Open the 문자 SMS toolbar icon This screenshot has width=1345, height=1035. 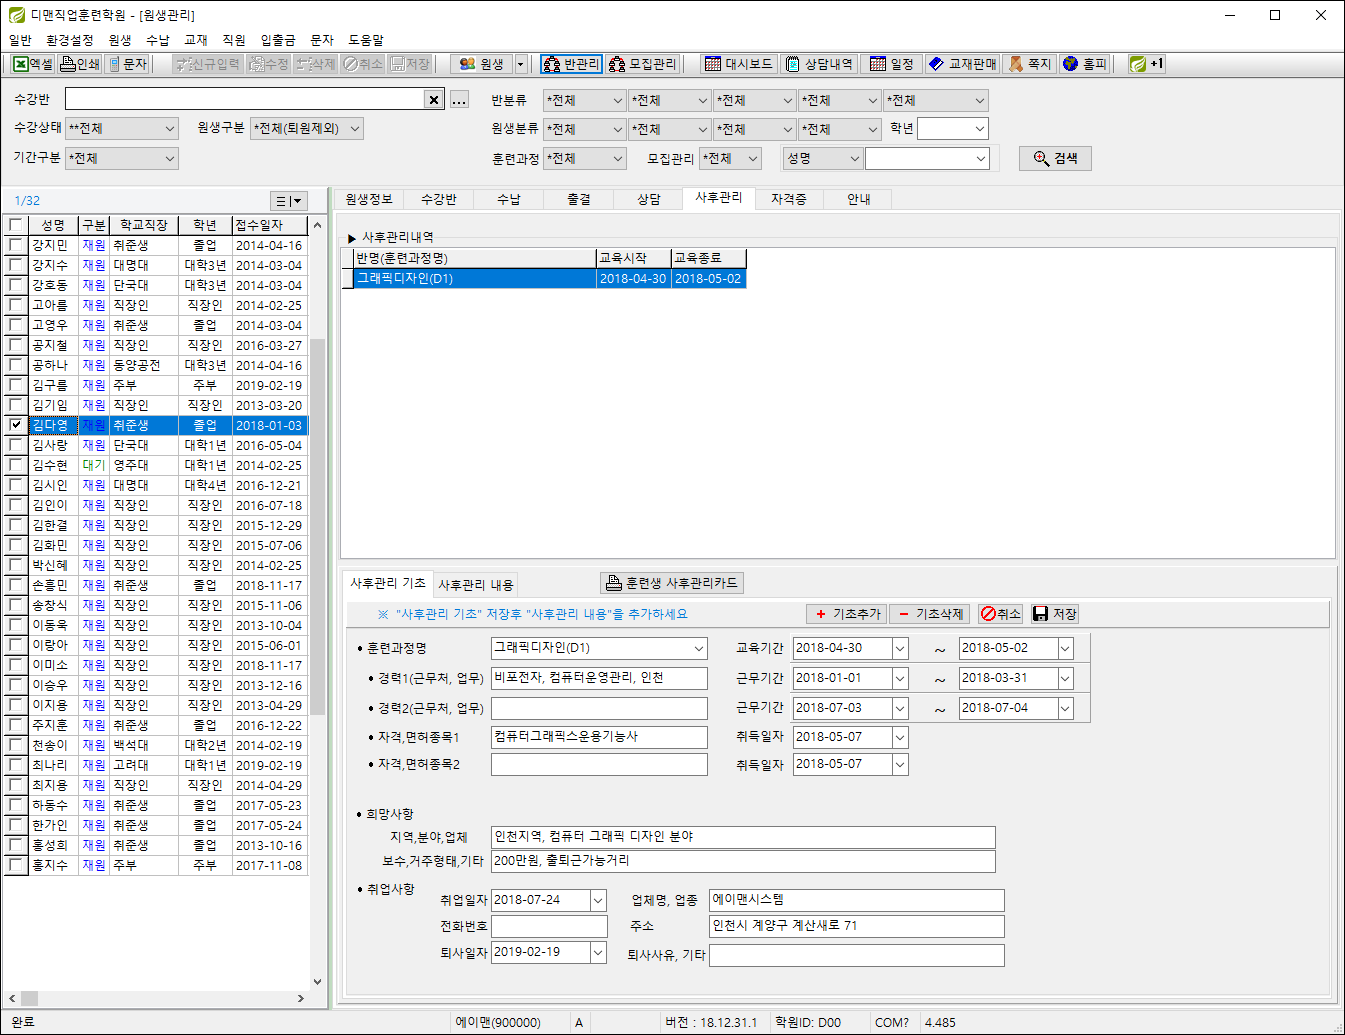tap(128, 64)
